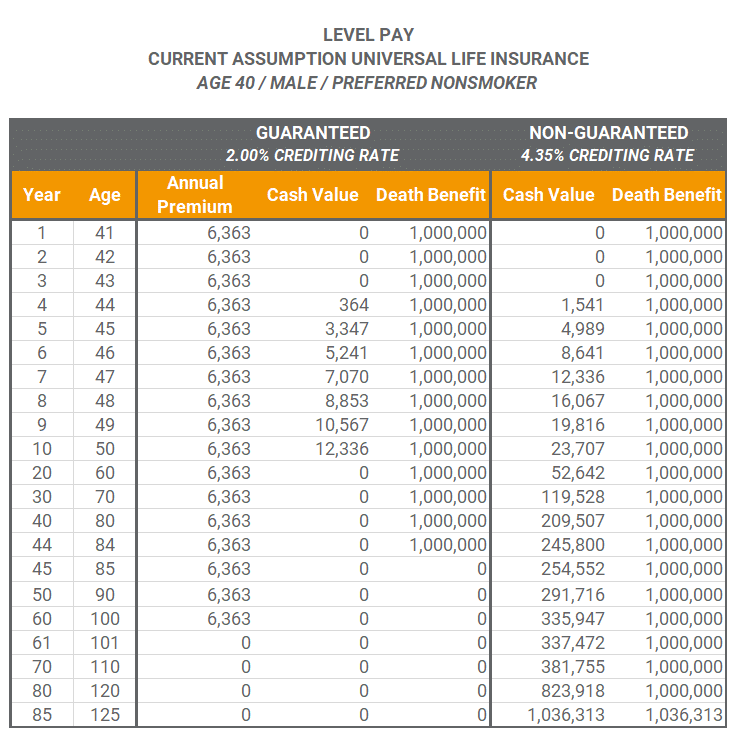Click age 41 in the first row
The height and width of the screenshot is (730, 735).
105,233
